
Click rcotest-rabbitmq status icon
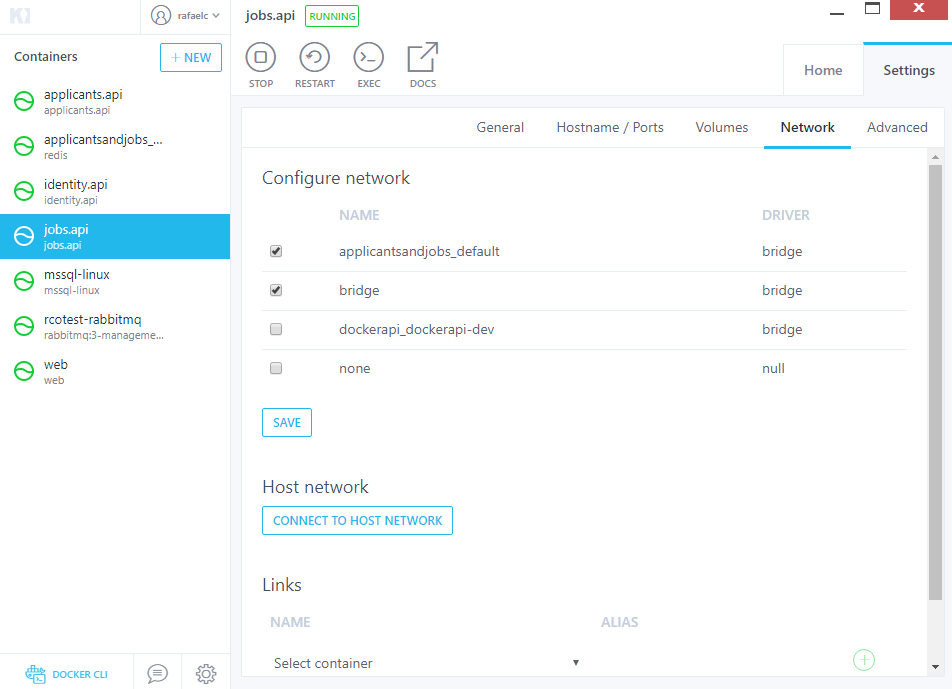[24, 326]
